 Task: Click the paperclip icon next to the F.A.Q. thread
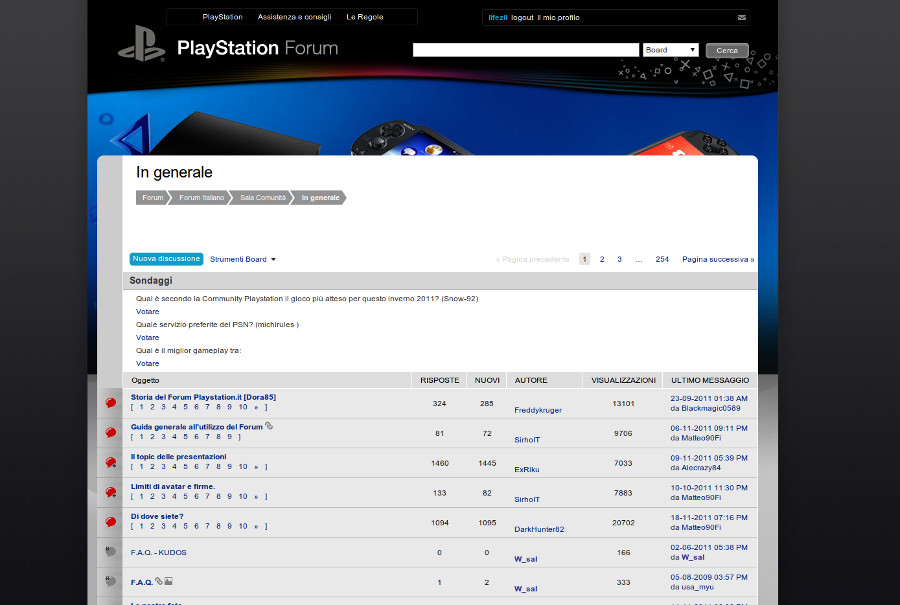point(159,581)
